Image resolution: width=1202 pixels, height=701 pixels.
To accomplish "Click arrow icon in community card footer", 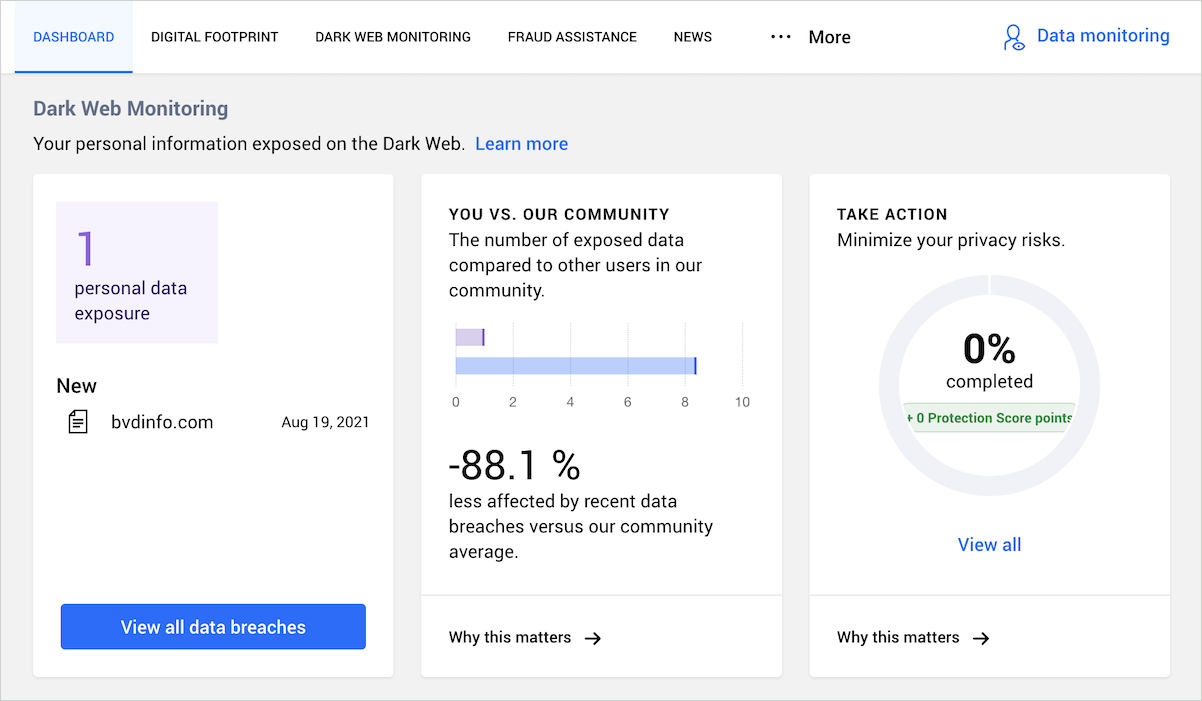I will pos(593,638).
